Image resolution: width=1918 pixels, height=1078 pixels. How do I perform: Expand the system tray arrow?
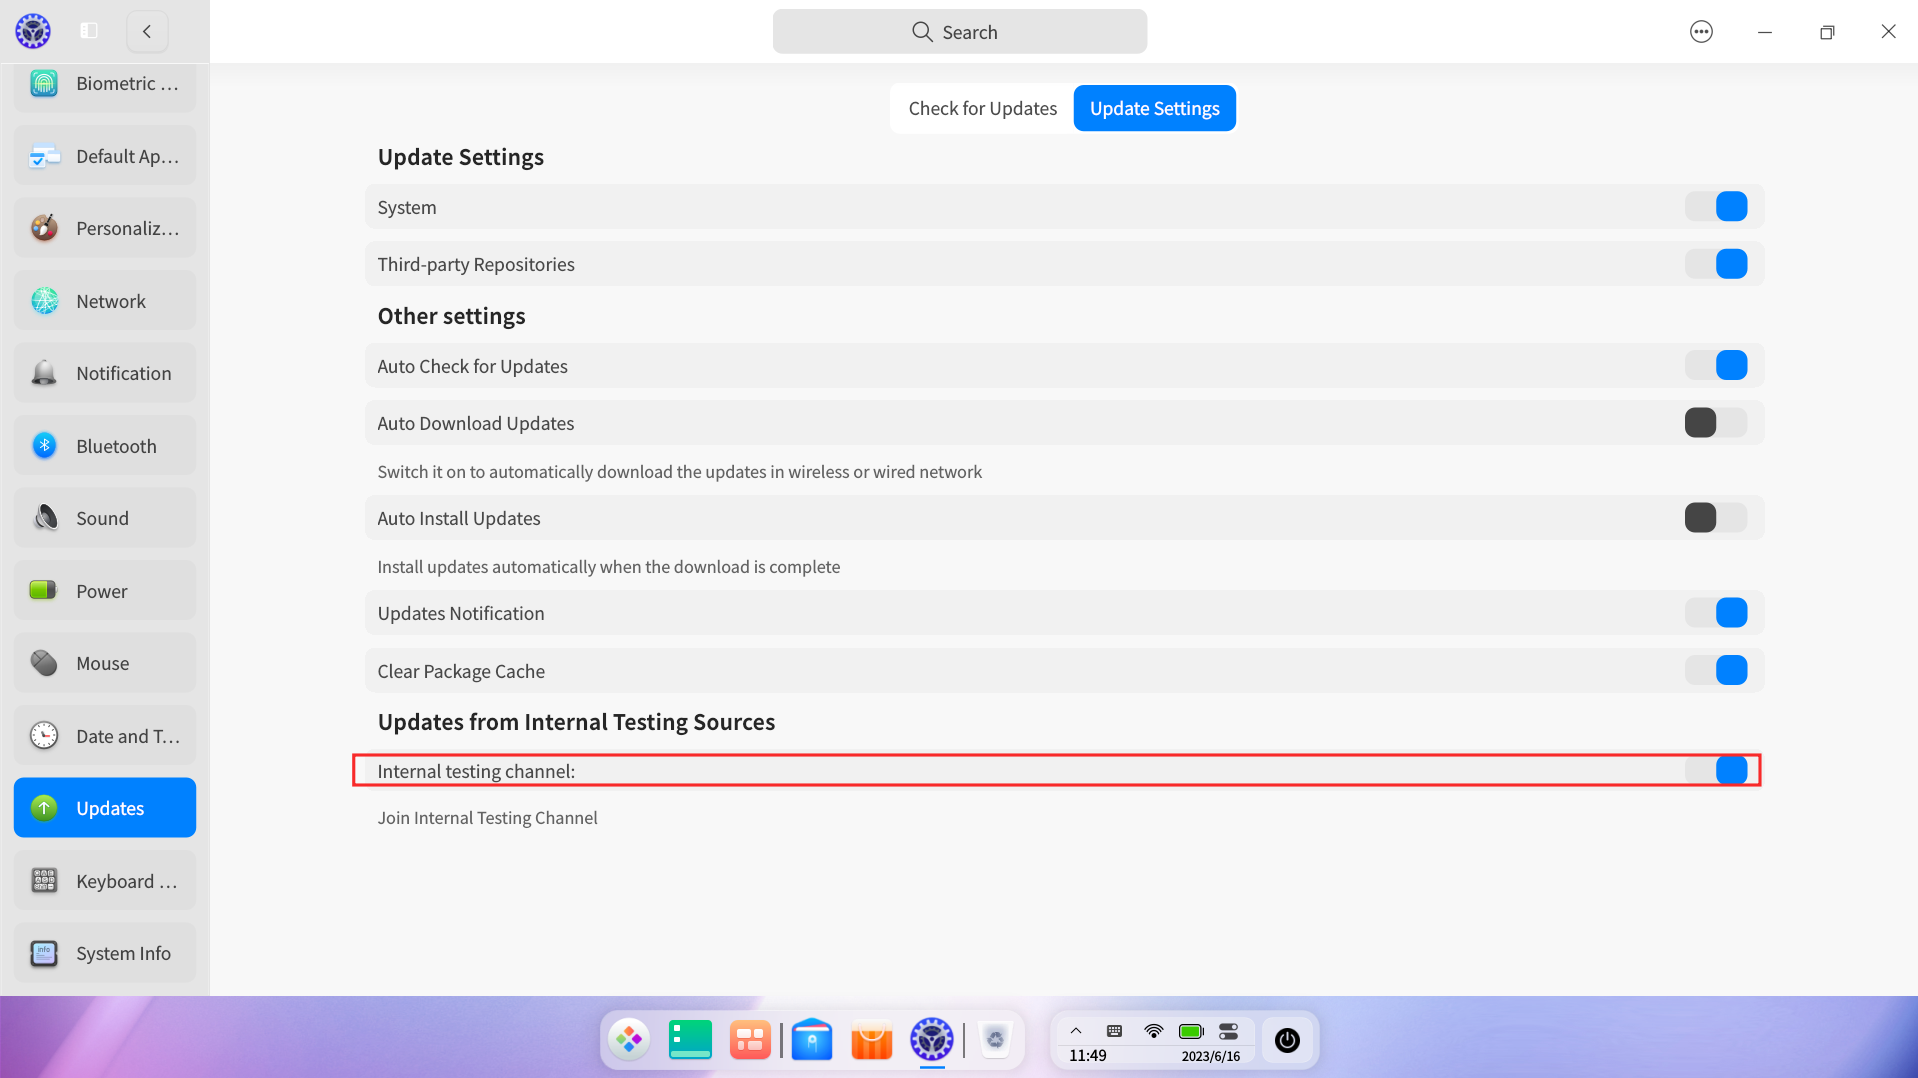point(1076,1031)
